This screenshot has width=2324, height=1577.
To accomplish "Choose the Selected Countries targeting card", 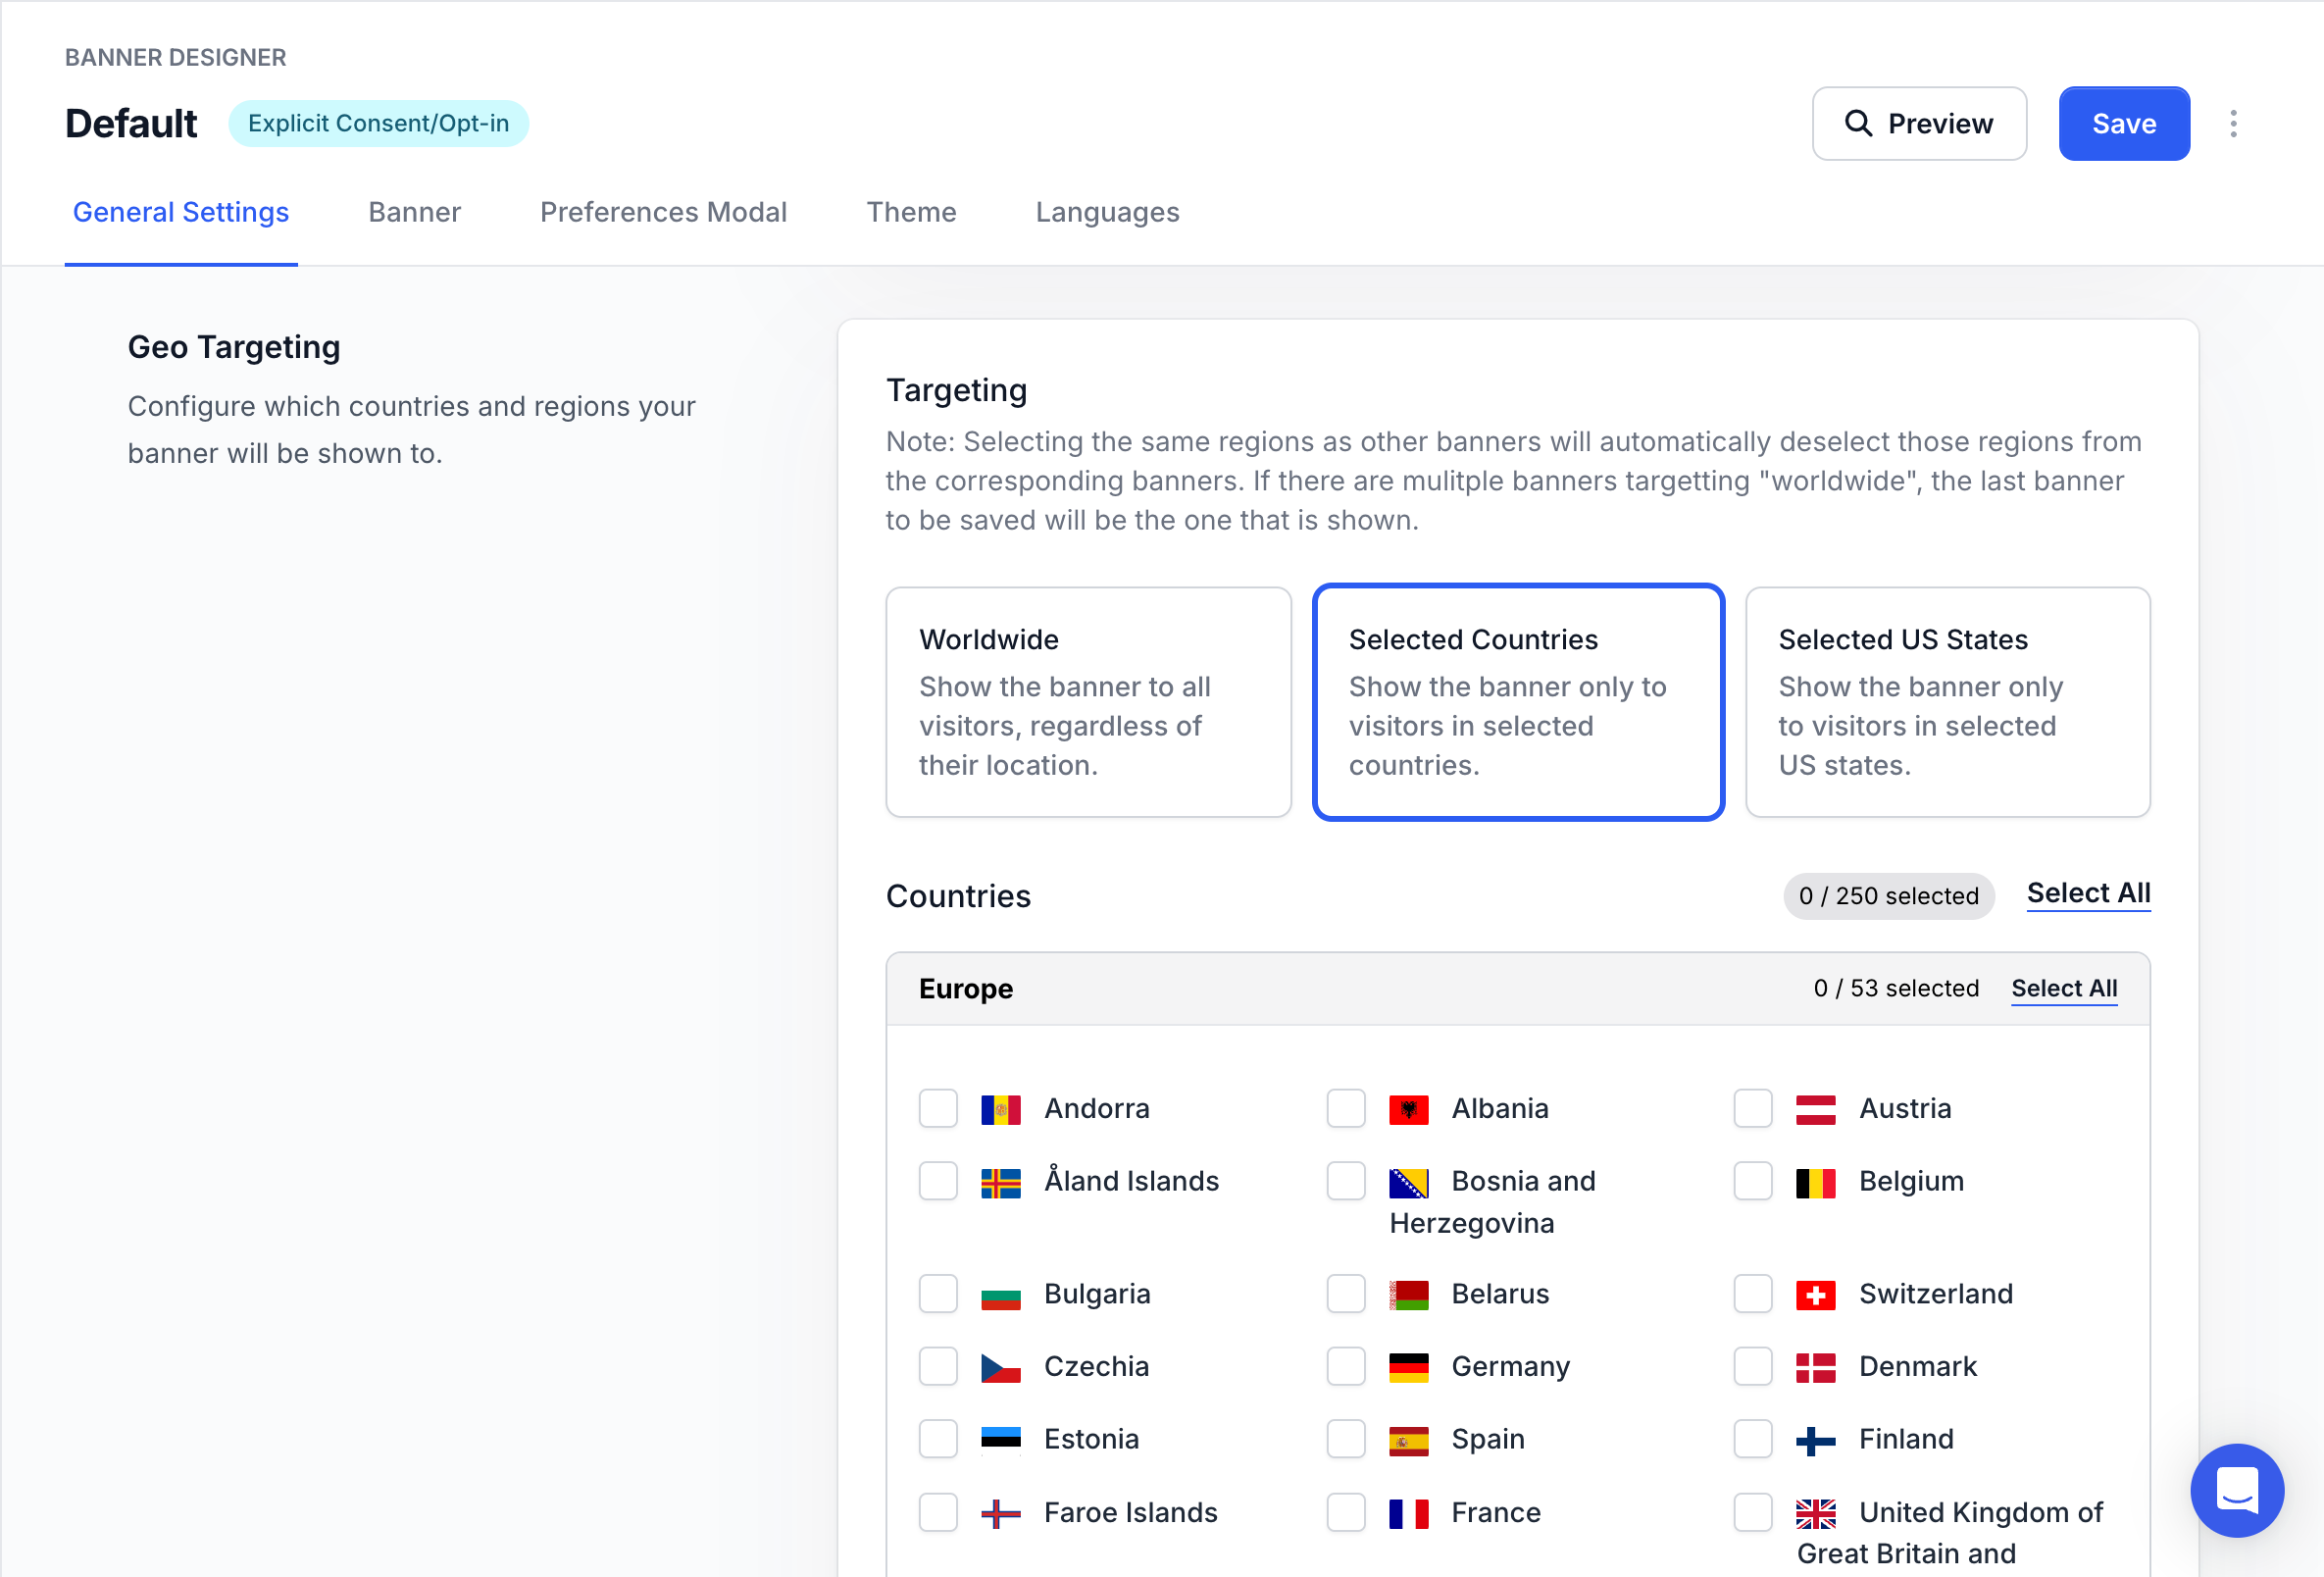I will [1518, 702].
